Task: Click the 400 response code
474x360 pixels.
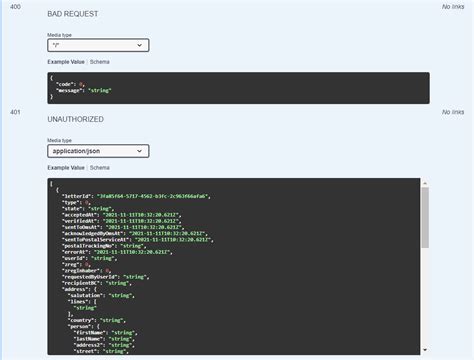Action: [x=15, y=7]
